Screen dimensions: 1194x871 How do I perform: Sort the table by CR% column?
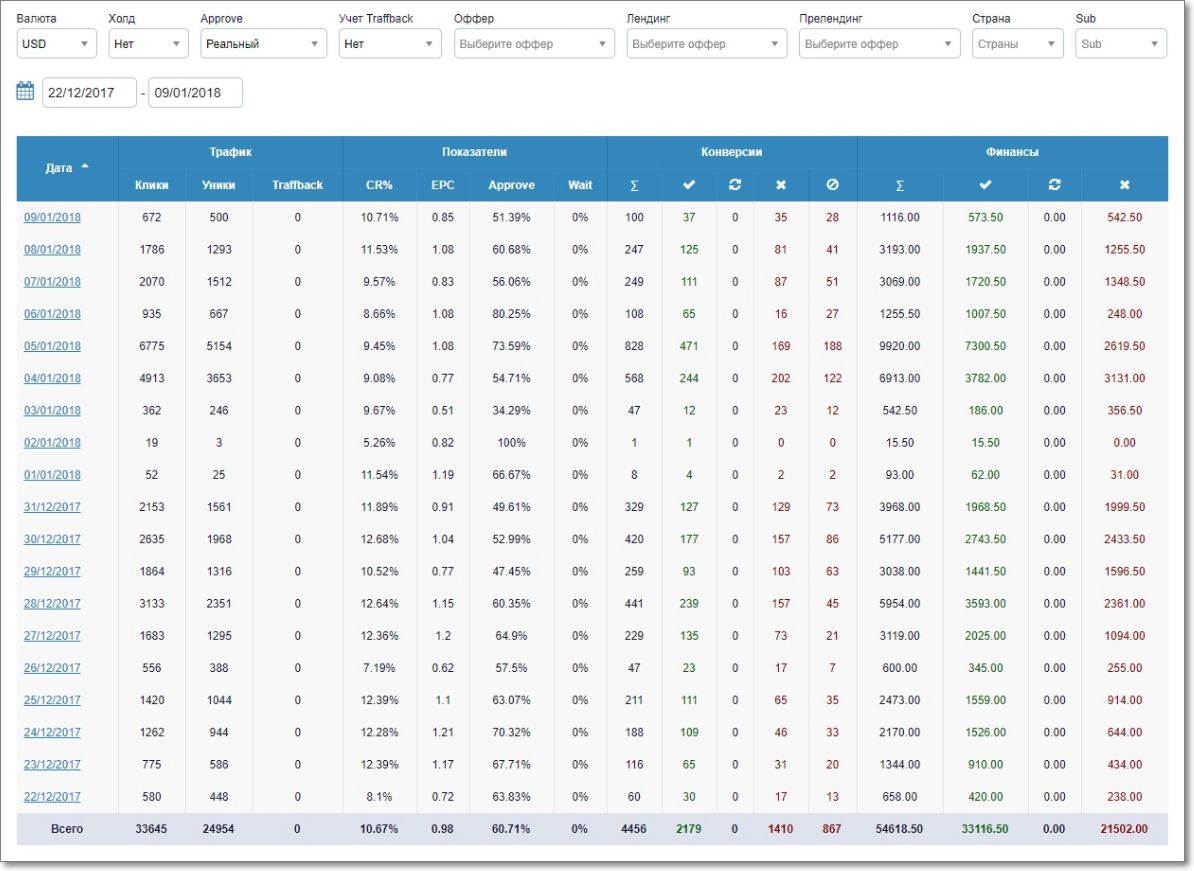click(379, 185)
